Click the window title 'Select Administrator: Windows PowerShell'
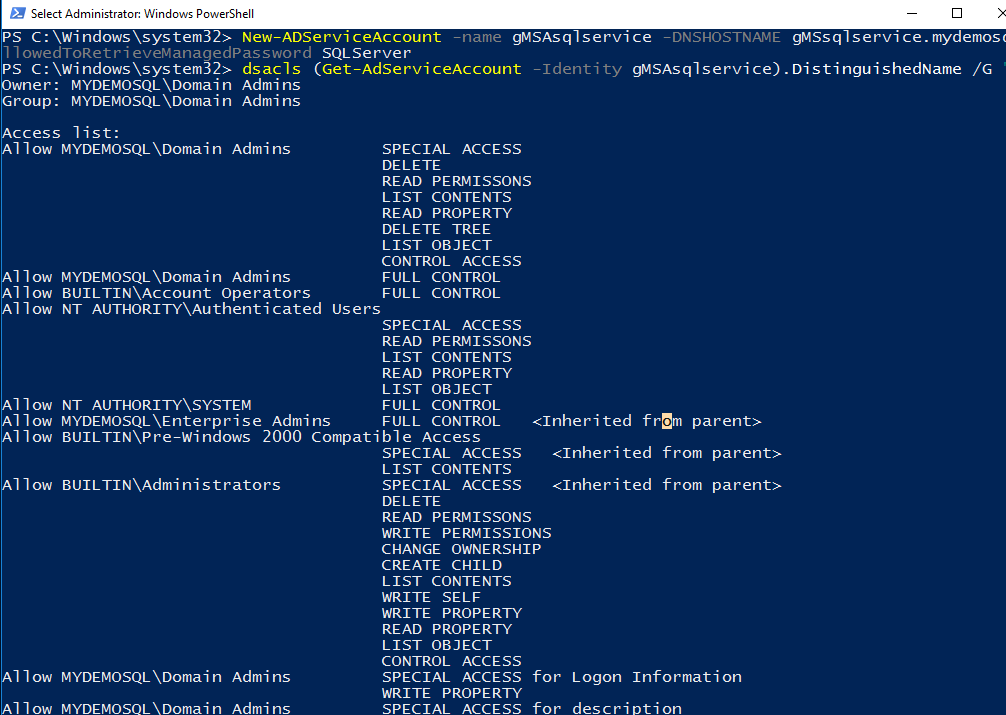This screenshot has width=1006, height=715. click(x=143, y=14)
